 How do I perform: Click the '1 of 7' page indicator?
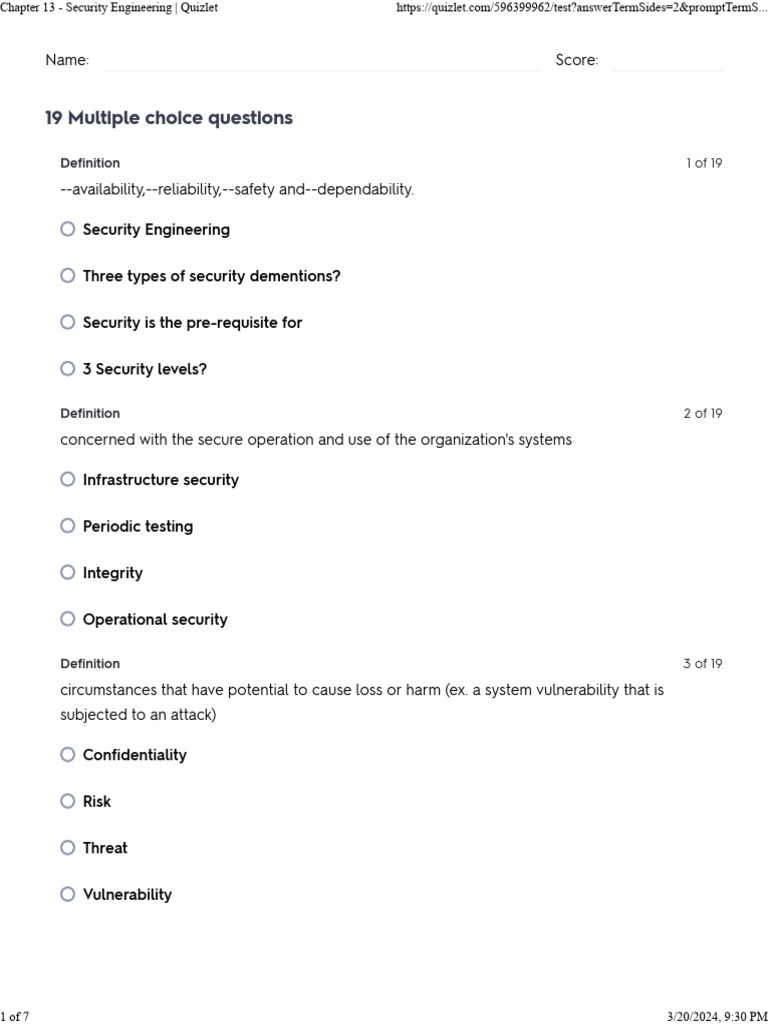click(15, 1016)
